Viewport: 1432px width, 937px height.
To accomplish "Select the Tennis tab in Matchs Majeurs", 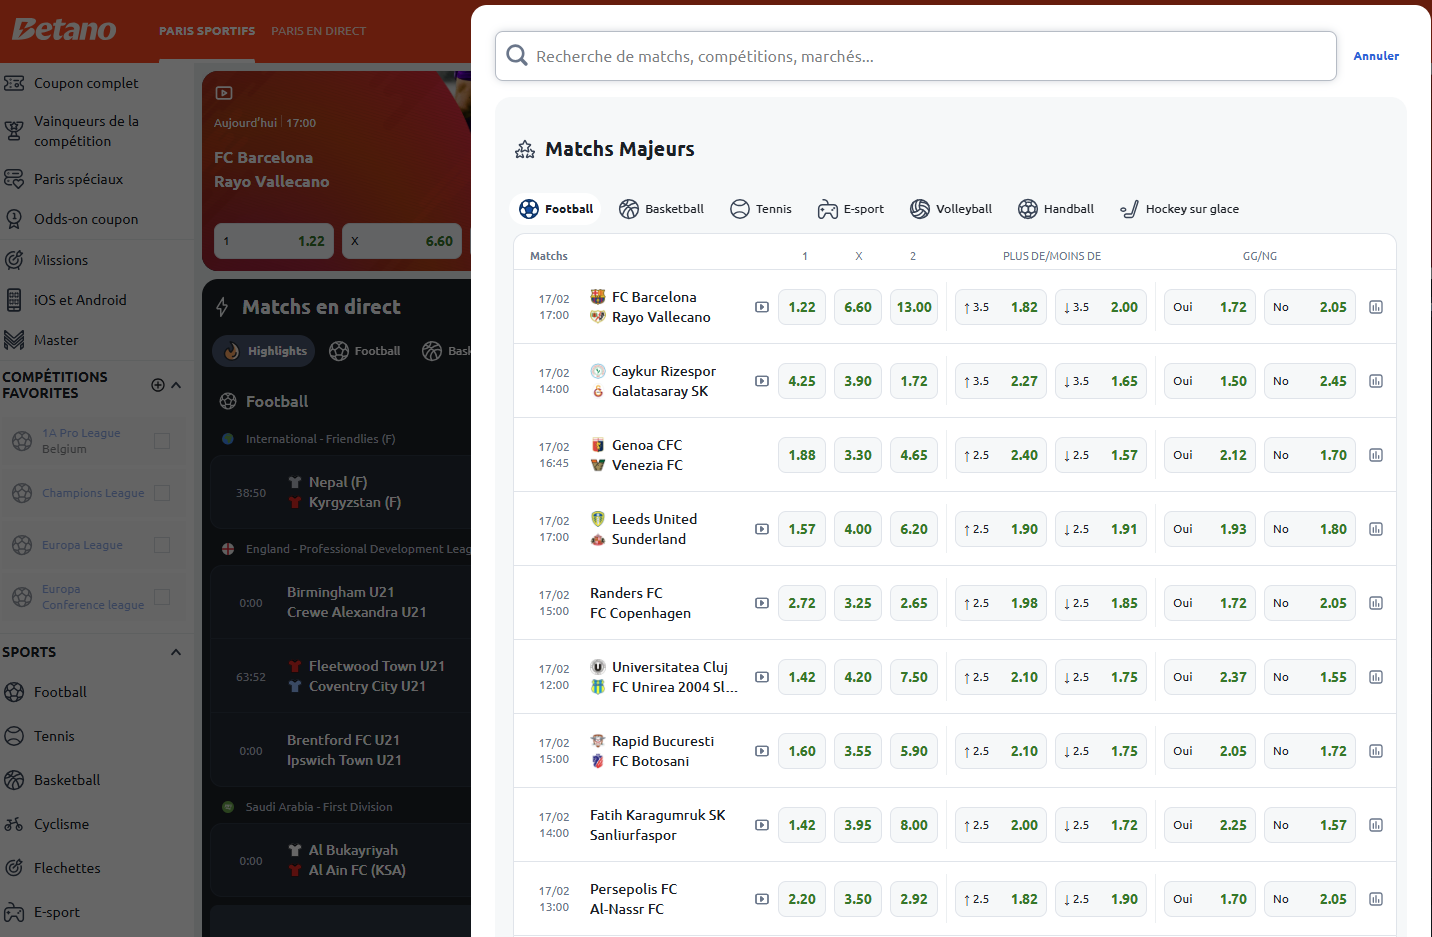I will [x=761, y=209].
